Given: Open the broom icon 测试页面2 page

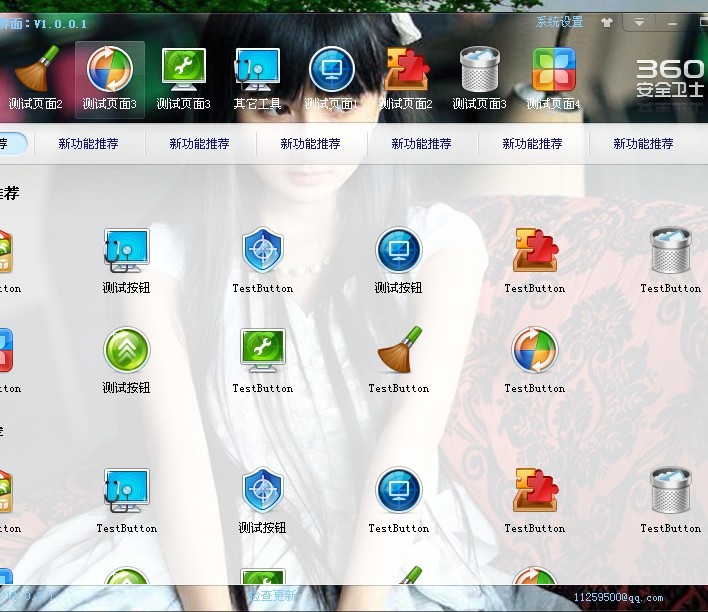Looking at the screenshot, I should [x=34, y=79].
